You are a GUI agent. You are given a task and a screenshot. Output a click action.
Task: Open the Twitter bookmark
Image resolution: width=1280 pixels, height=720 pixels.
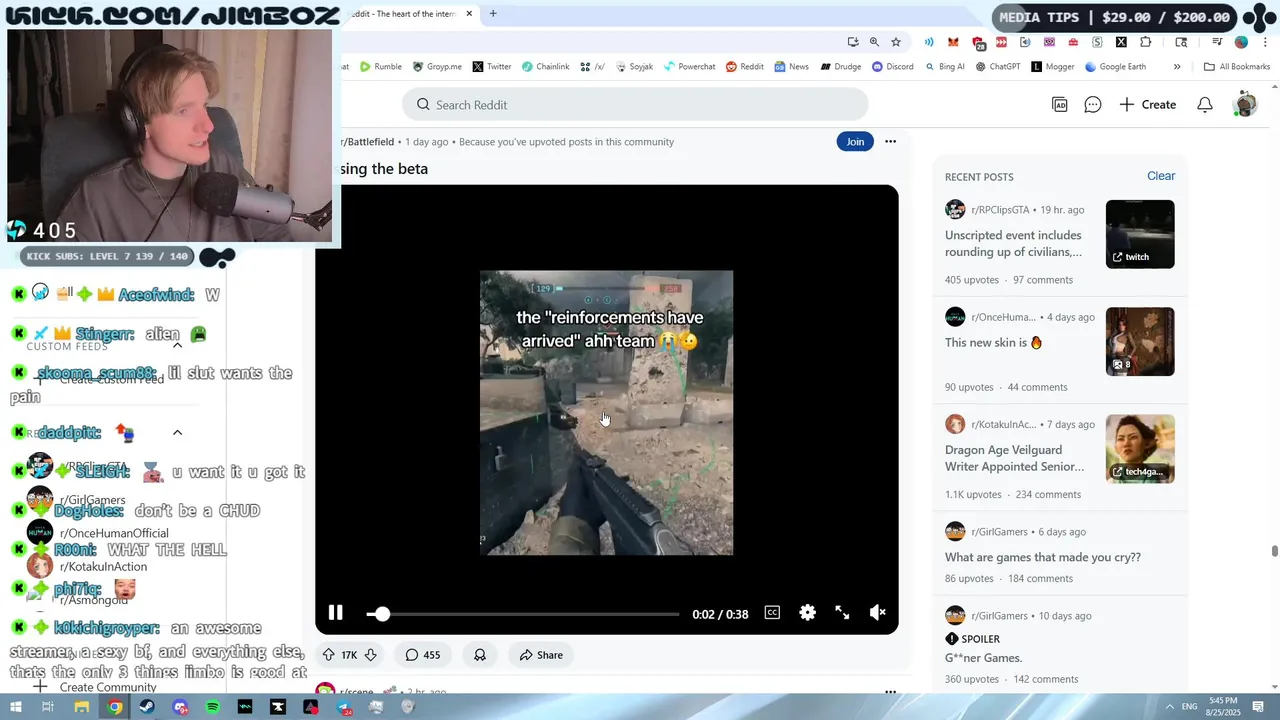pyautogui.click(x=492, y=67)
